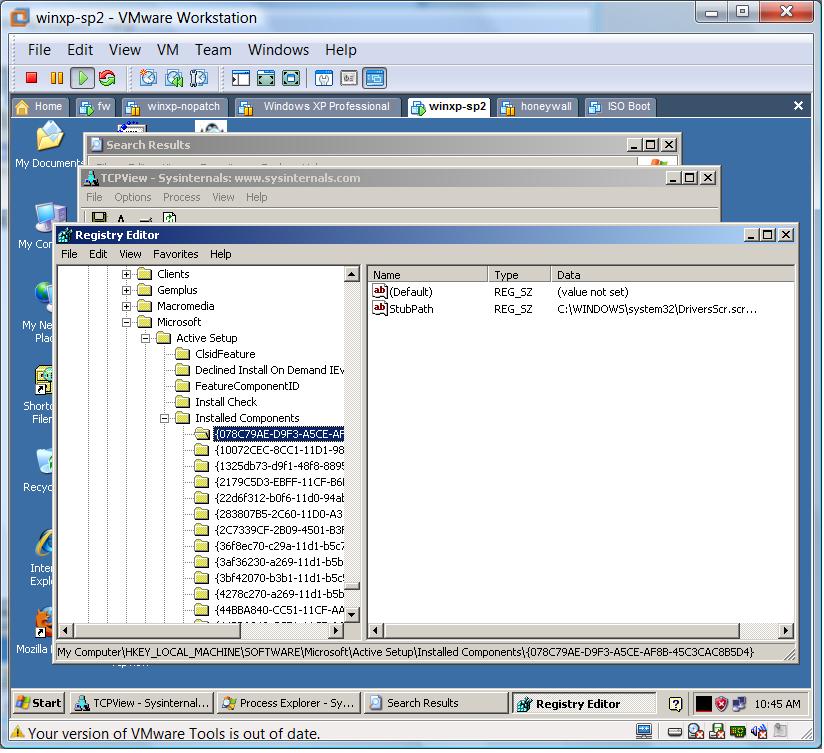Screen dimensions: 824x753
Task: Switch to the ISO Boot tab
Action: pyautogui.click(x=620, y=107)
